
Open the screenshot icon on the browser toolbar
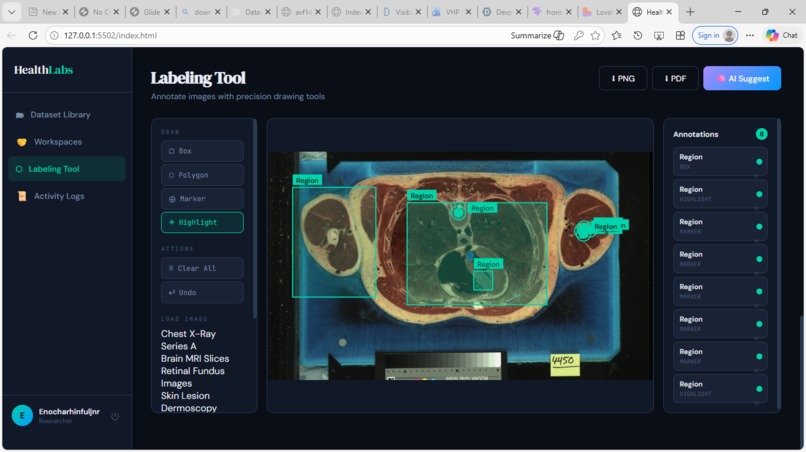pyautogui.click(x=659, y=35)
